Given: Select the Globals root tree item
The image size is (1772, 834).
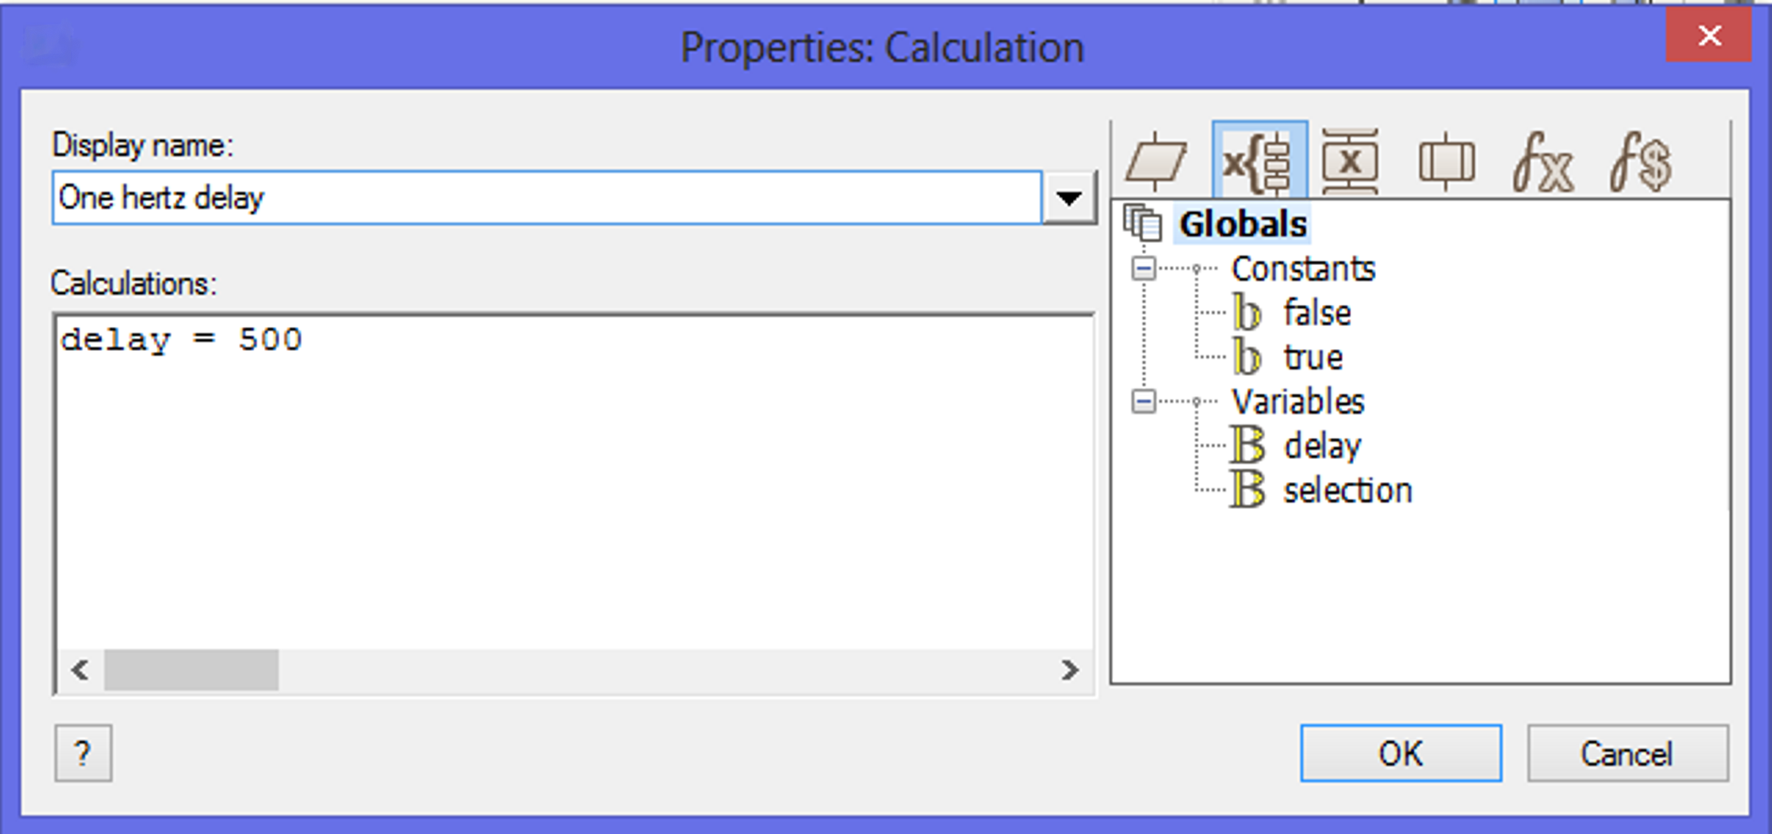Looking at the screenshot, I should (x=1242, y=224).
